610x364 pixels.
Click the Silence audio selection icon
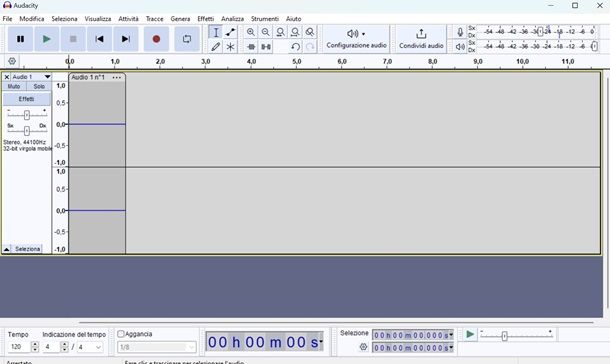[x=266, y=47]
